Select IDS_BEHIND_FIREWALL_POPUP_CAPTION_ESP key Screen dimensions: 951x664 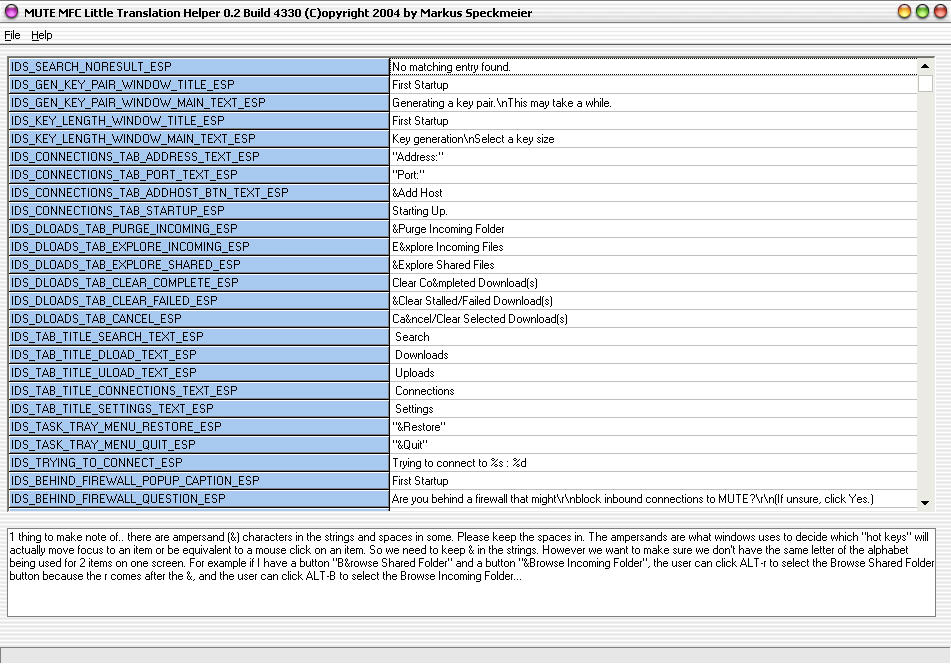[199, 481]
